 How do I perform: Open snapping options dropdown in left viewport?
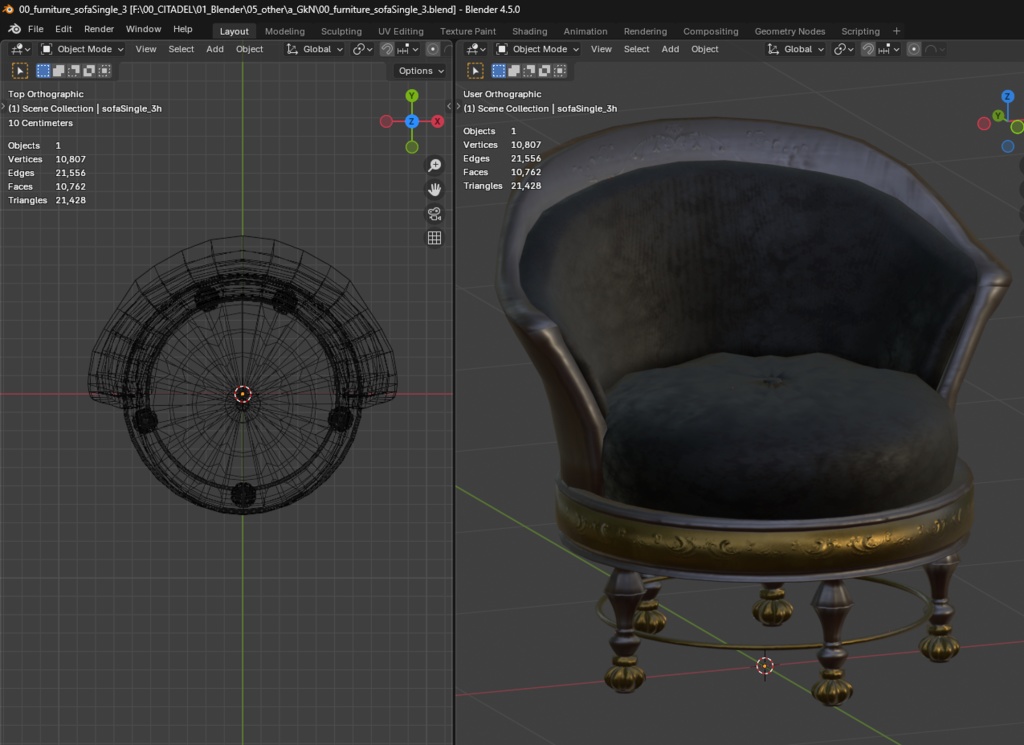408,49
